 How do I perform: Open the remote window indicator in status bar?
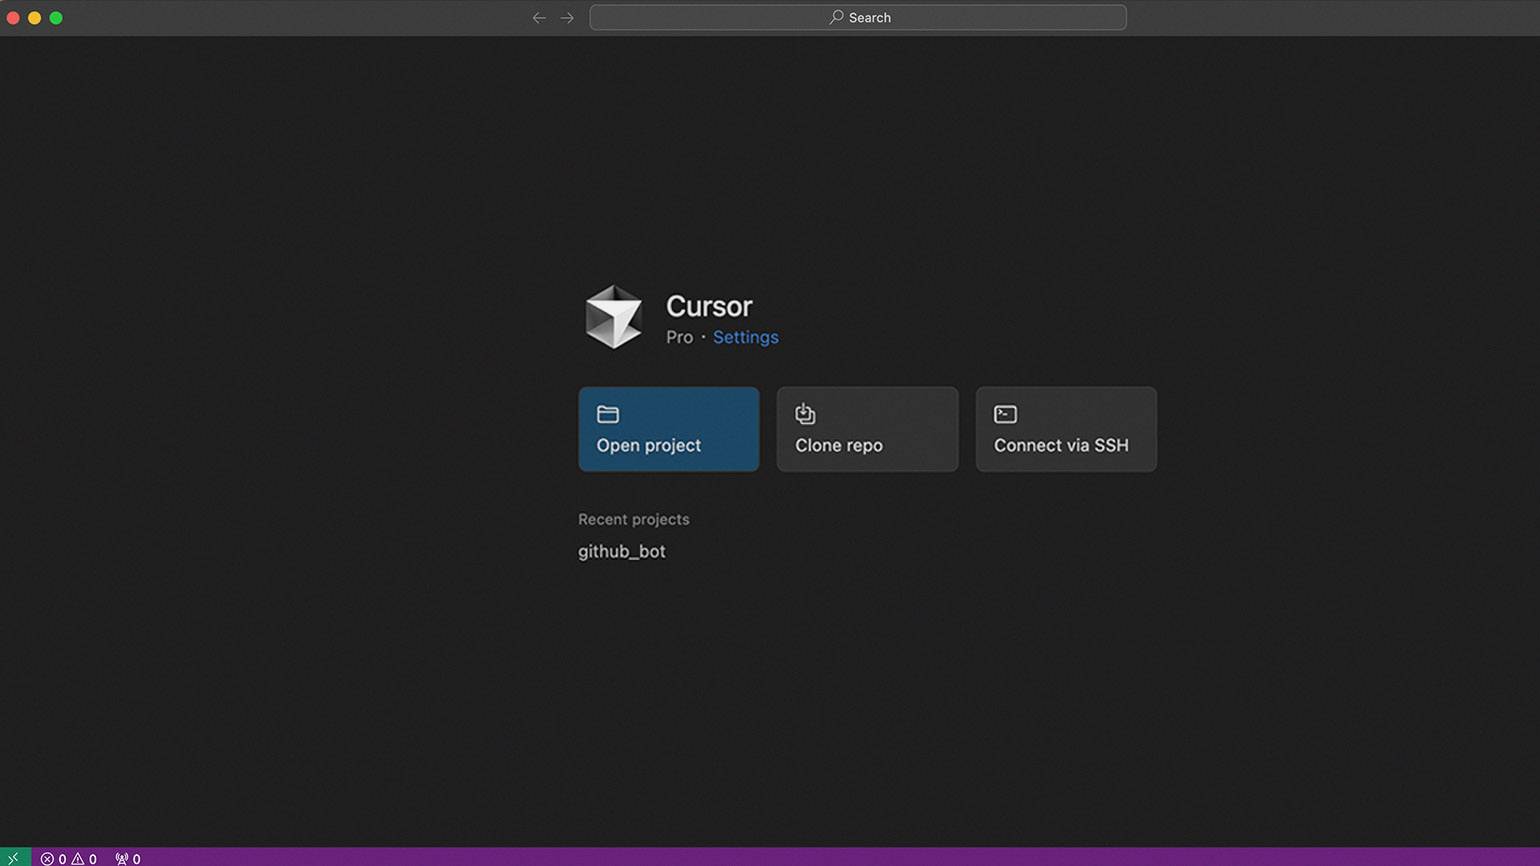(x=15, y=858)
